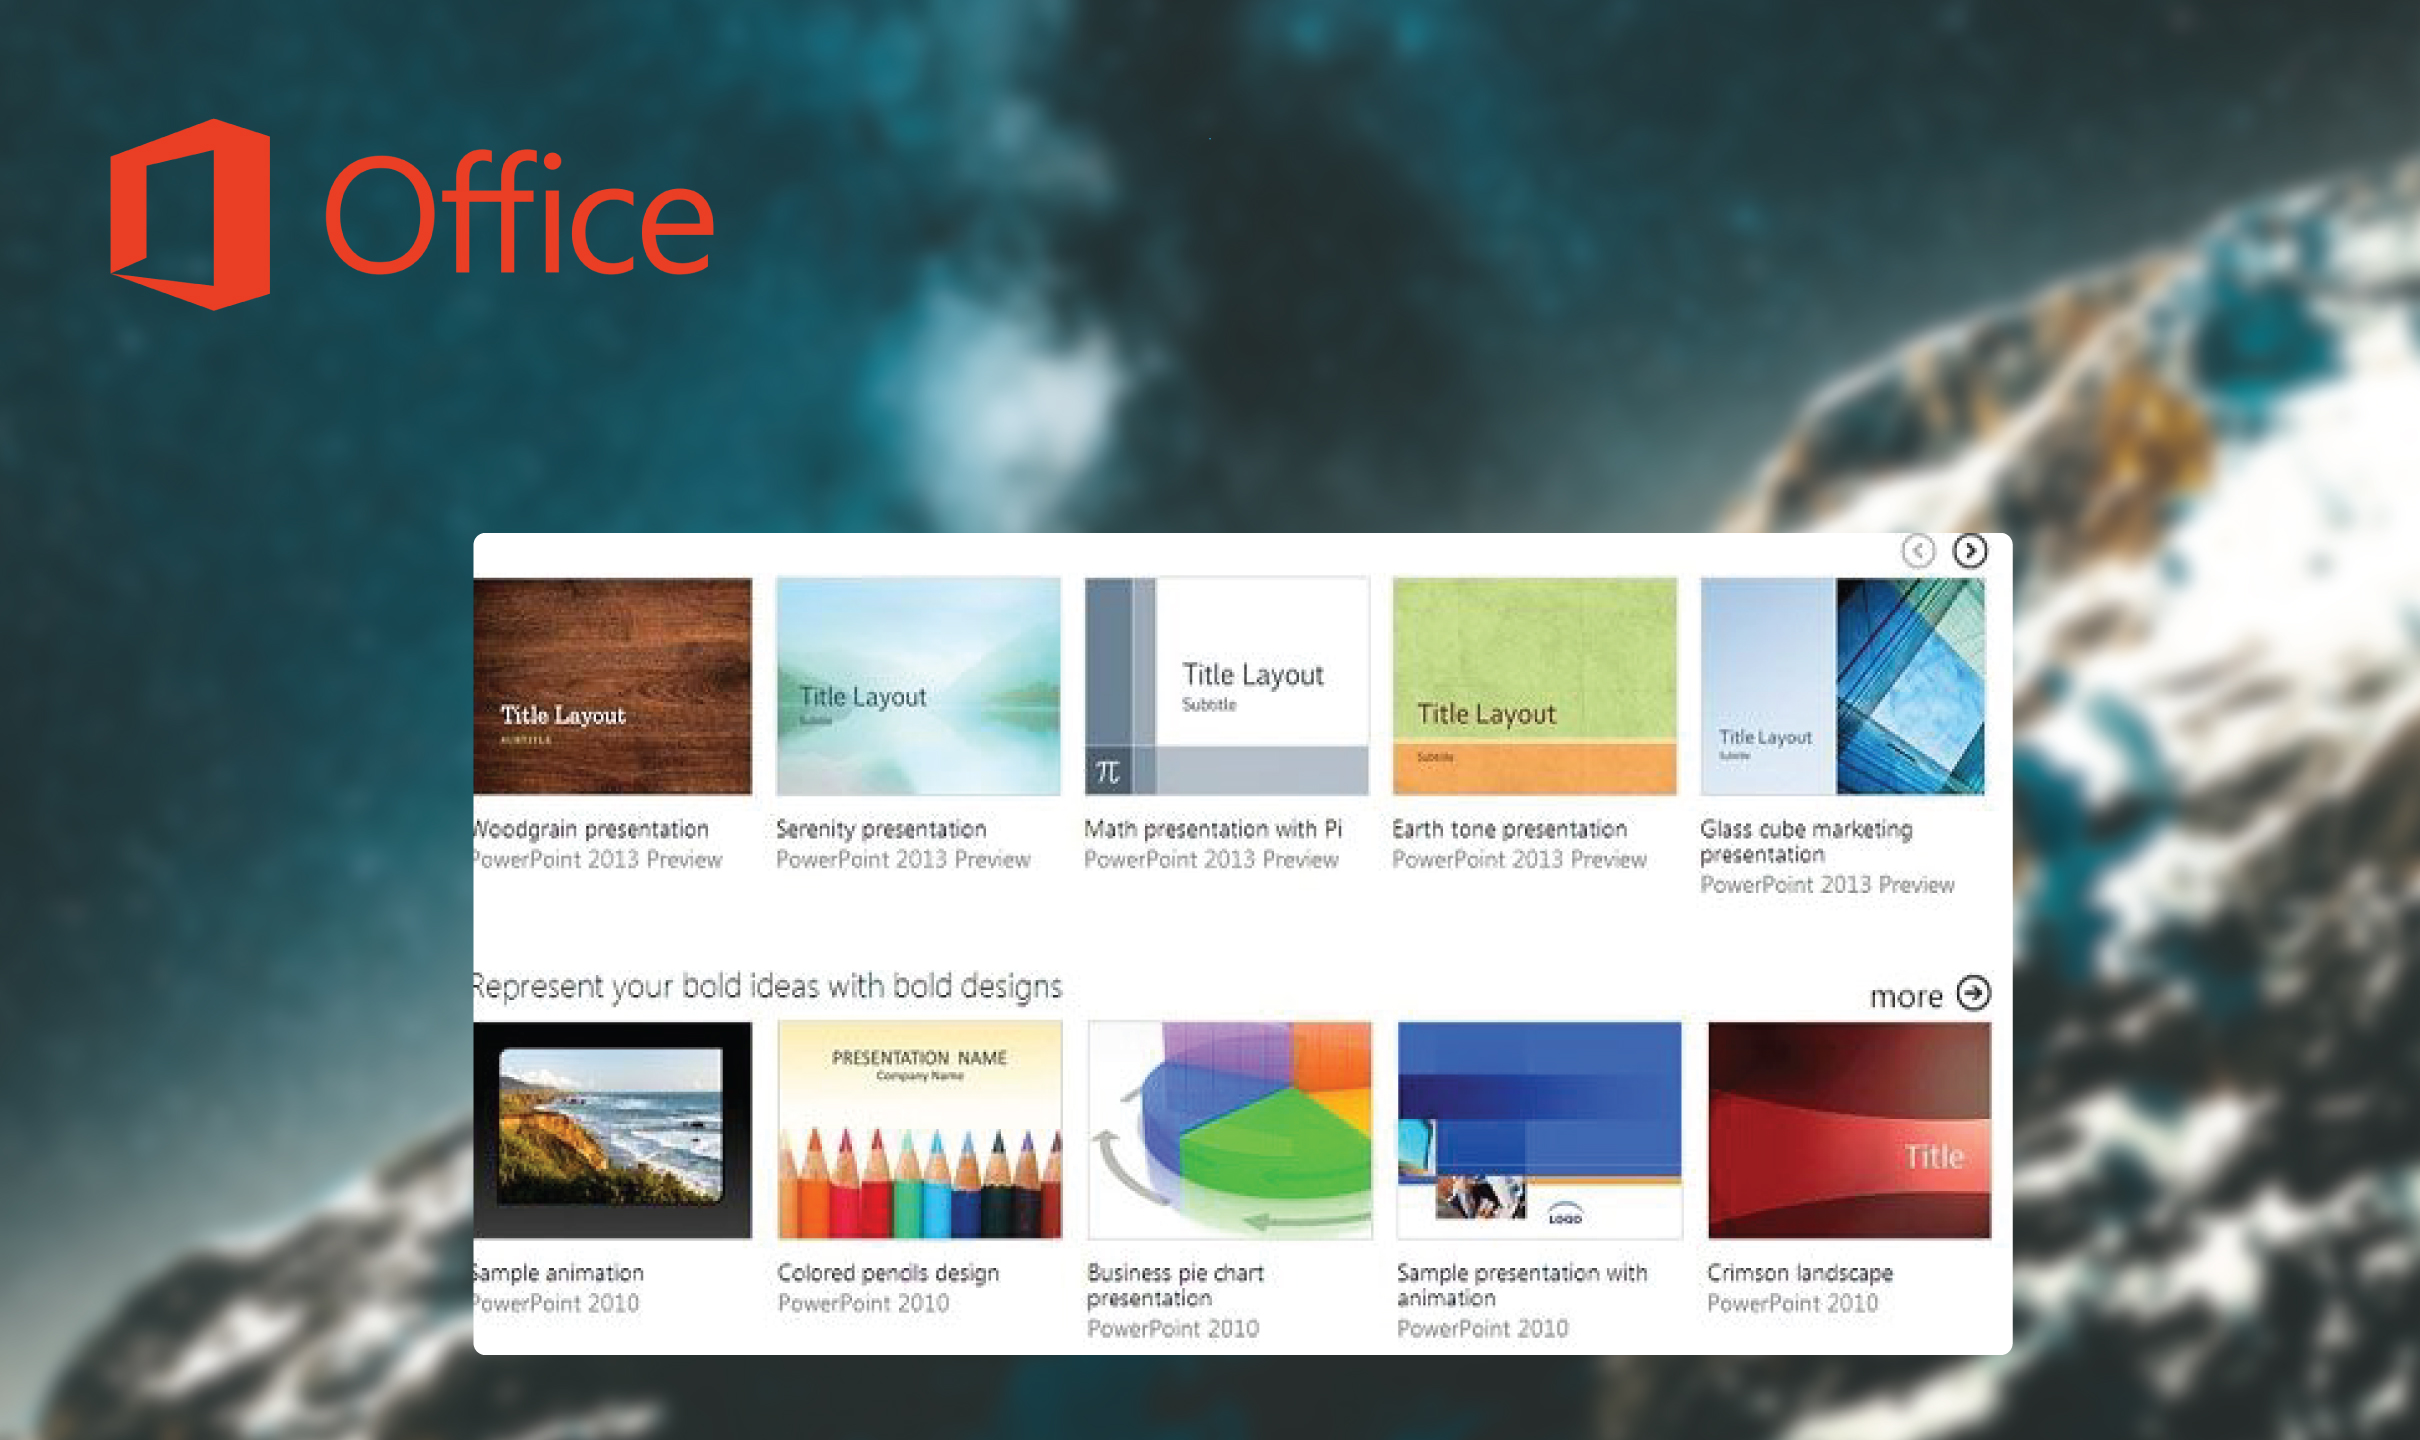Open the Colored pencils design thumbnail

click(x=920, y=1130)
